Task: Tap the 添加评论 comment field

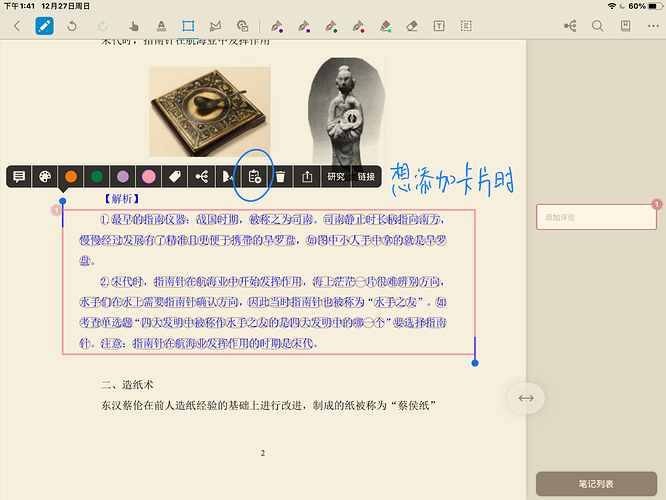Action: click(596, 217)
